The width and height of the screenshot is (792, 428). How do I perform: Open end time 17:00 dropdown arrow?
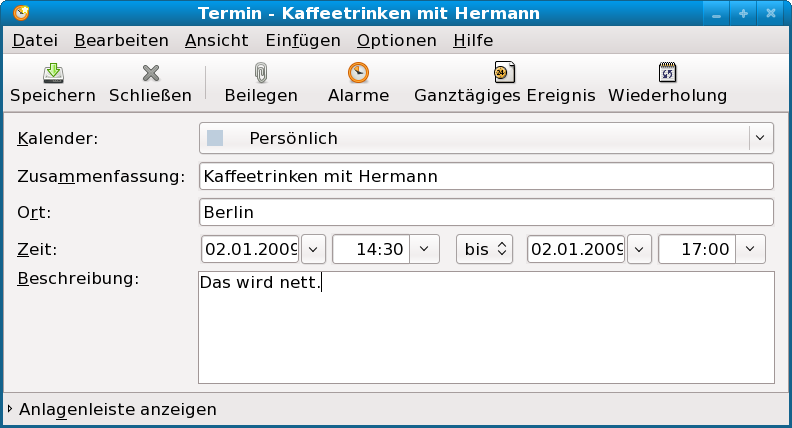click(750, 249)
